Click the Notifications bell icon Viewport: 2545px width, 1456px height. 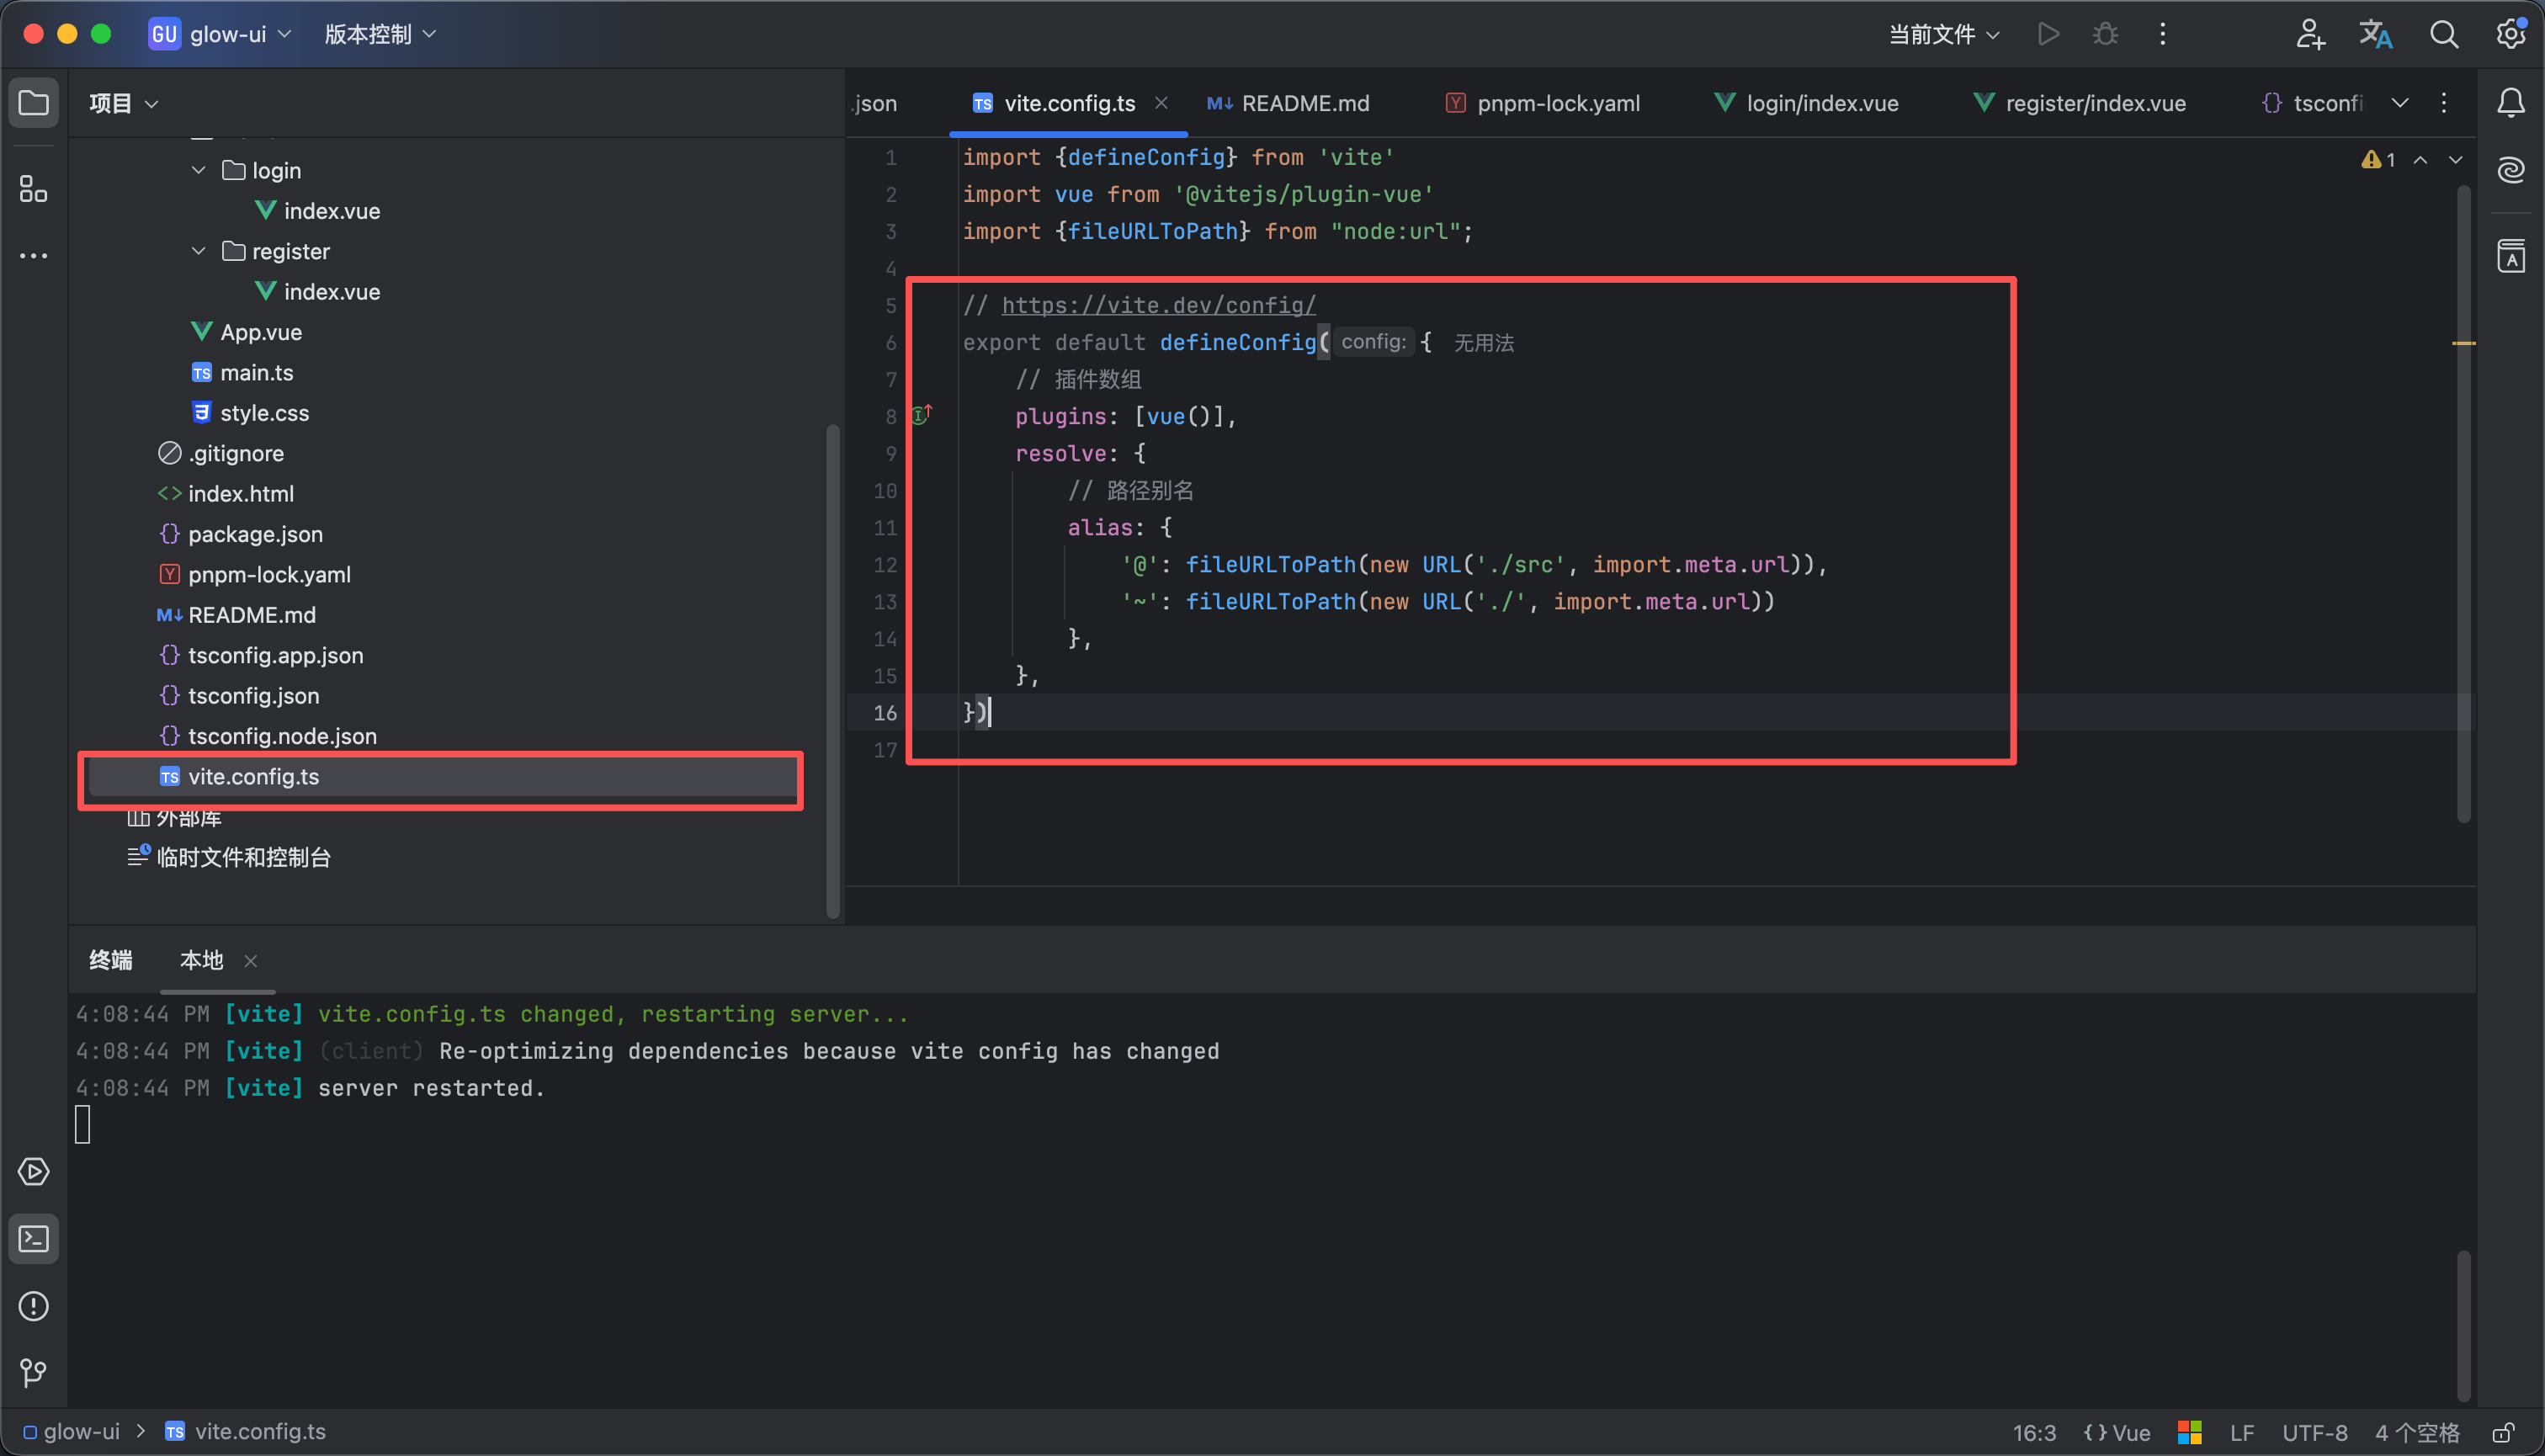2511,103
